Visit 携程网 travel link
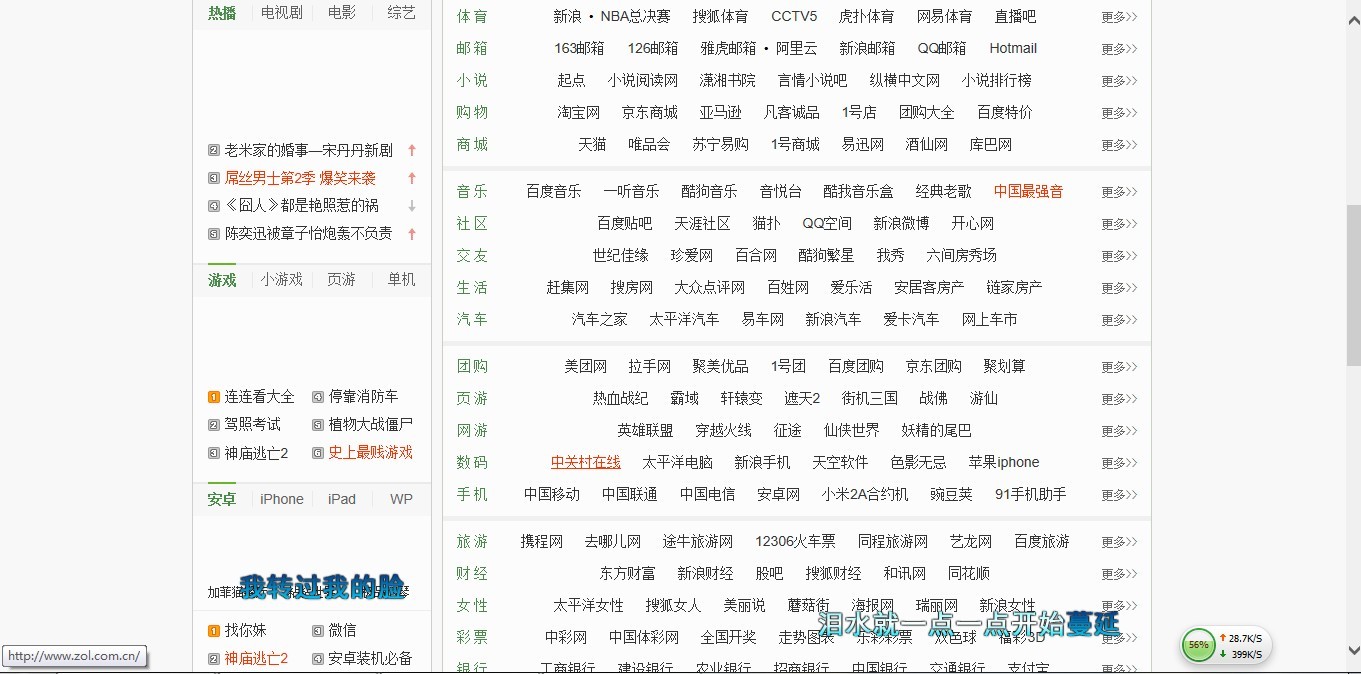The height and width of the screenshot is (674, 1361). click(542, 541)
